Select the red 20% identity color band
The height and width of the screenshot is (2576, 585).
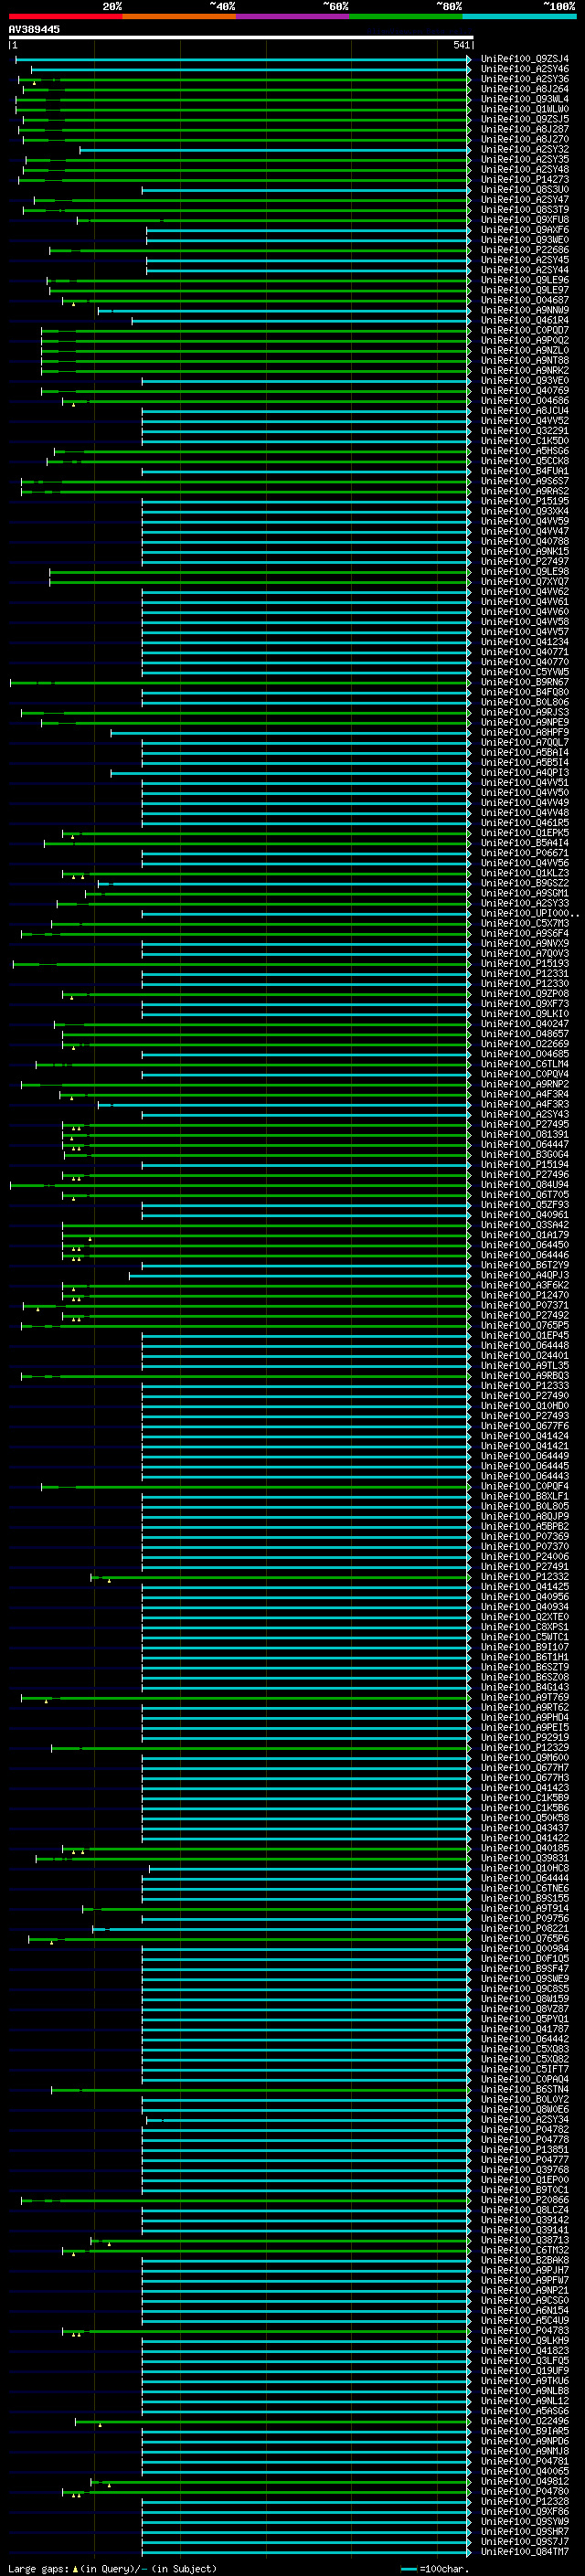click(x=65, y=16)
